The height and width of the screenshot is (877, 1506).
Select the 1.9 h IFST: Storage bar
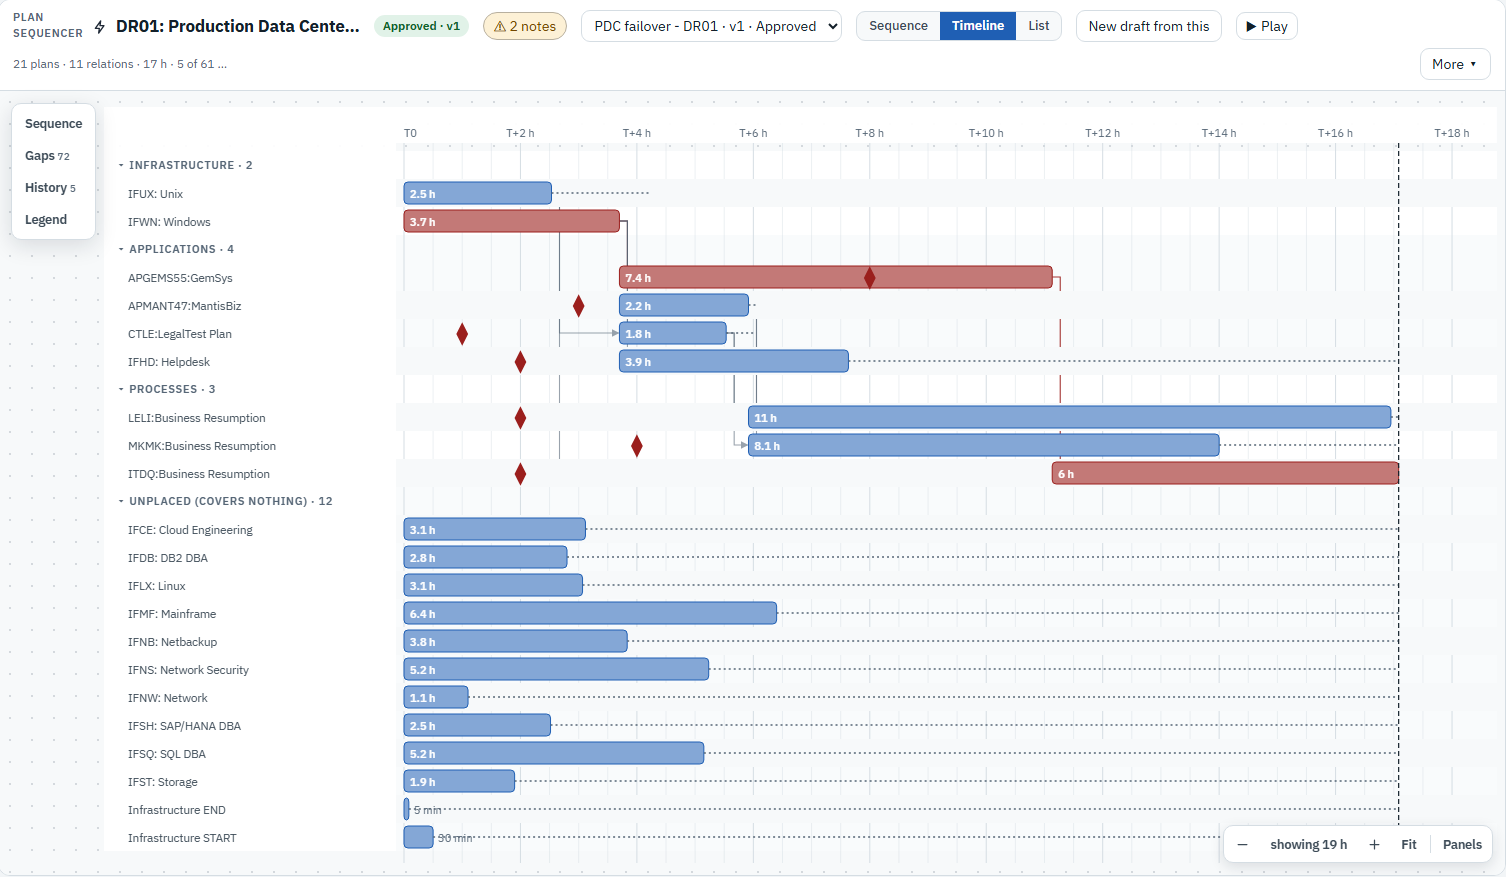(460, 781)
